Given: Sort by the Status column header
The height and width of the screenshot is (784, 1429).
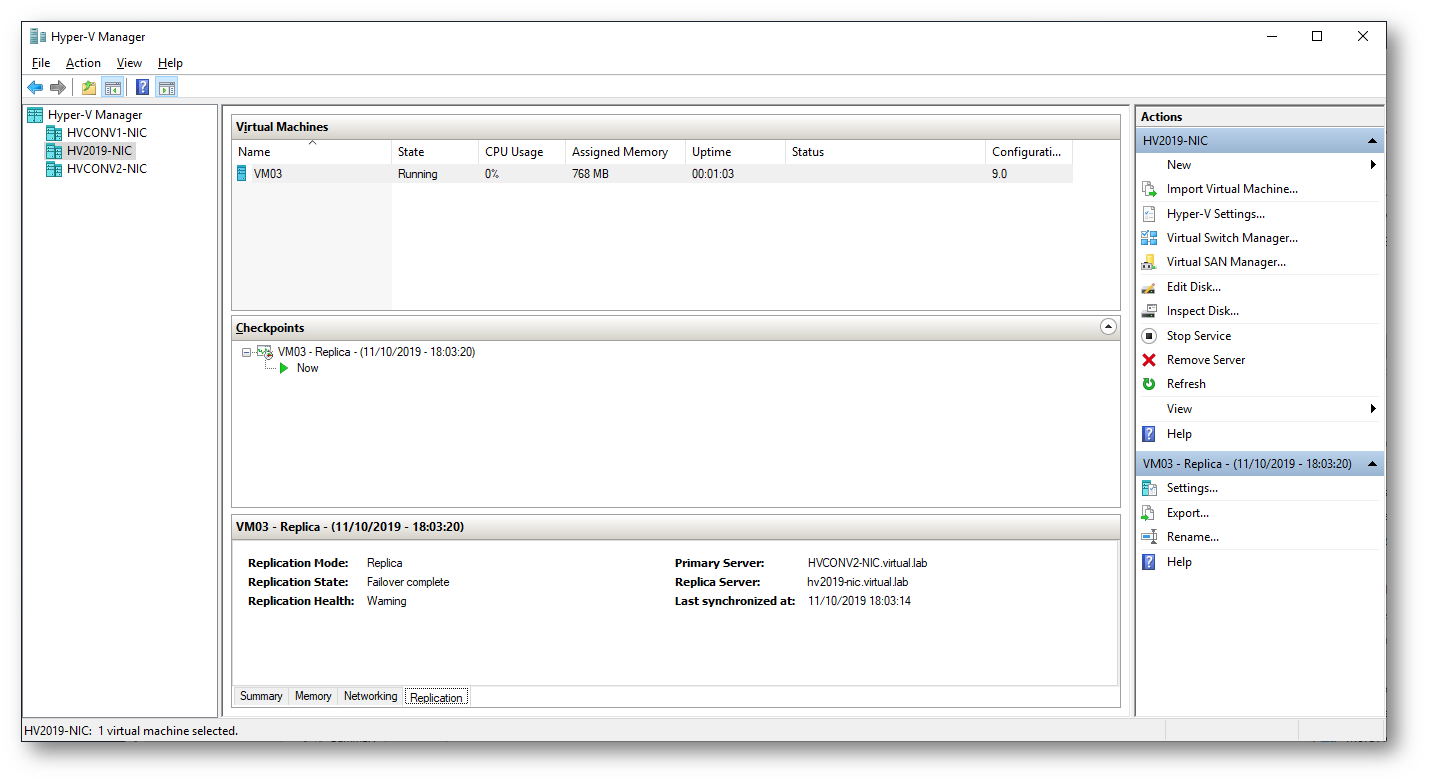Looking at the screenshot, I should click(x=886, y=152).
